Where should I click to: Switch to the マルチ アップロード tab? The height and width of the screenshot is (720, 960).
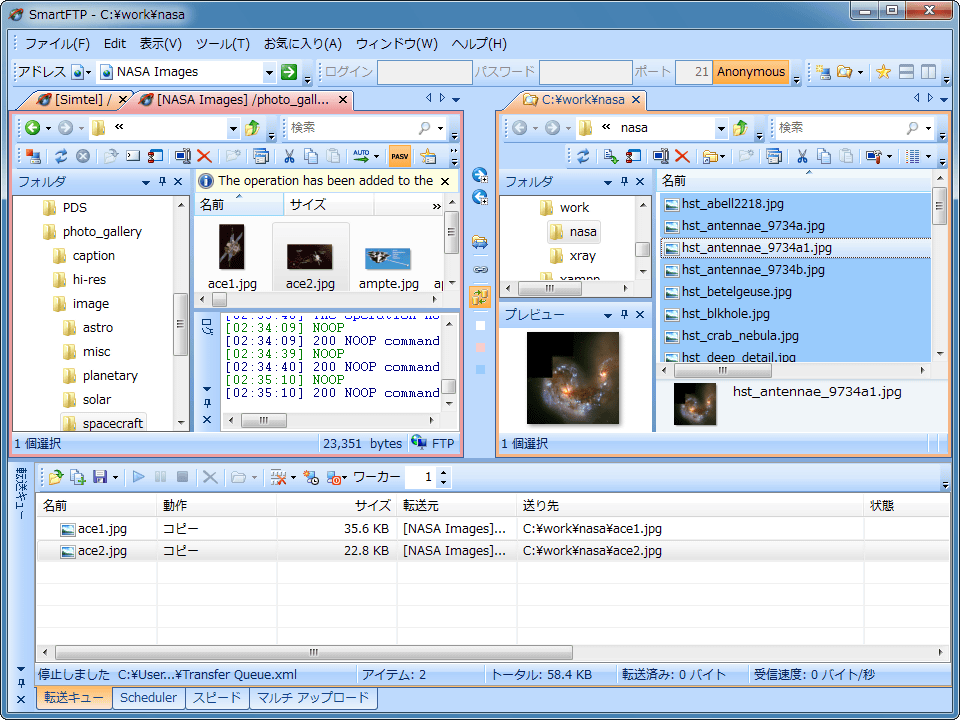[x=313, y=697]
